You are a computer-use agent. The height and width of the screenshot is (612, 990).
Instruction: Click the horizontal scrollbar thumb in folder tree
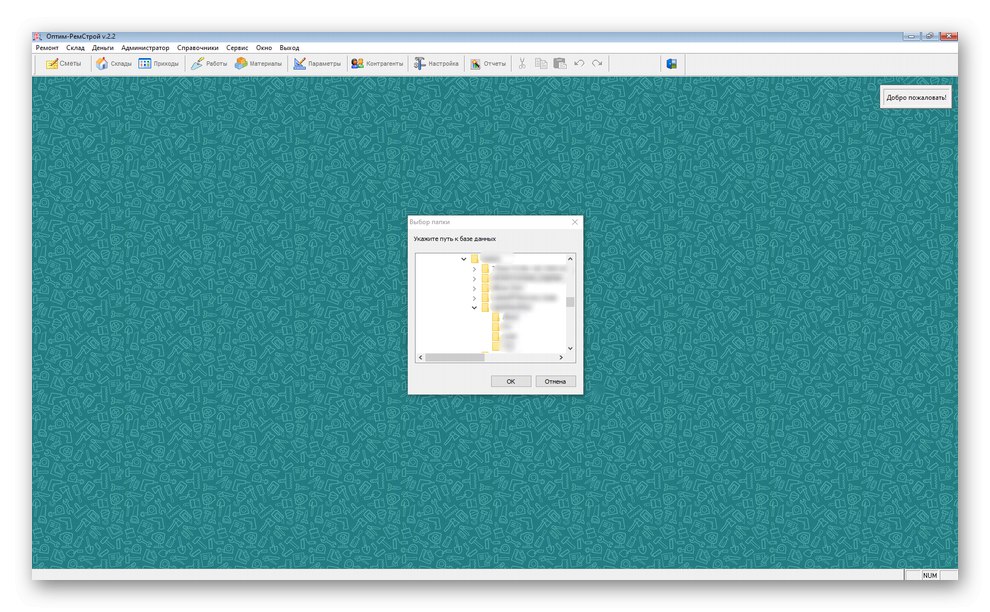click(455, 357)
